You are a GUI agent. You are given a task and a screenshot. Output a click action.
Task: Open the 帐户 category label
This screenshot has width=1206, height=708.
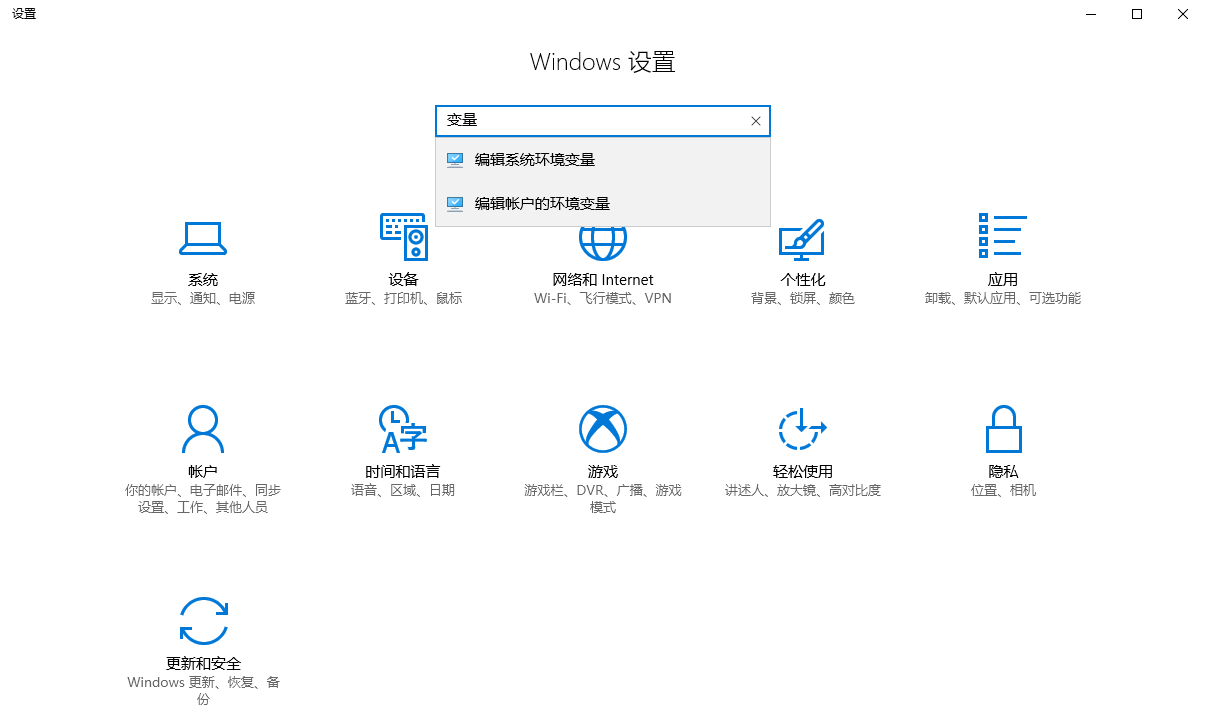(203, 472)
